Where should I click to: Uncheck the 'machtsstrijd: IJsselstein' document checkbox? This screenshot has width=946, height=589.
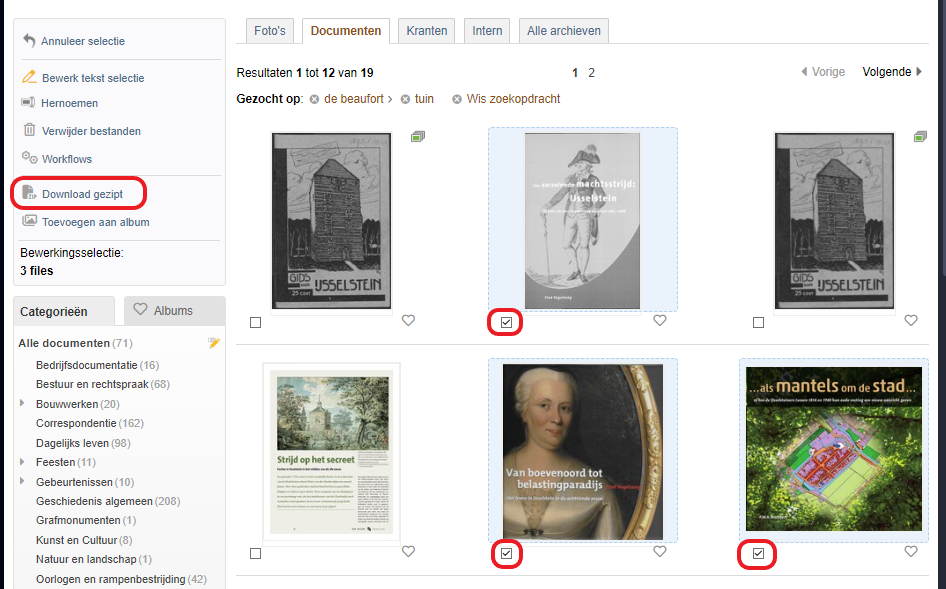tap(506, 323)
